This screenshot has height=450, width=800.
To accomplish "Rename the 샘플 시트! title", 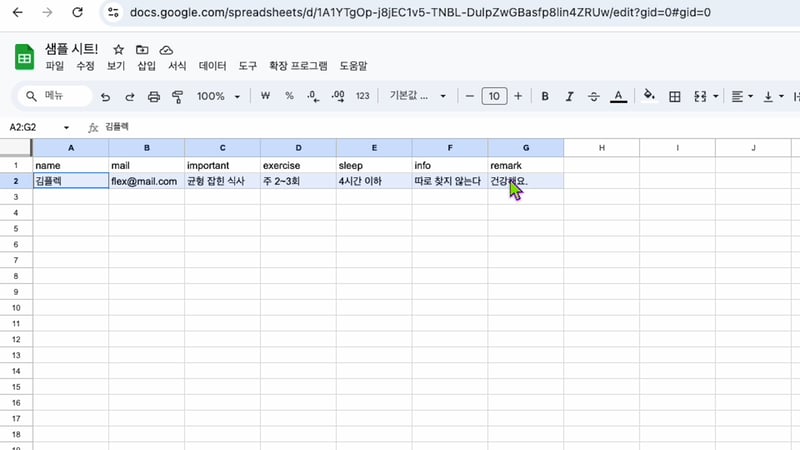I will 71,49.
